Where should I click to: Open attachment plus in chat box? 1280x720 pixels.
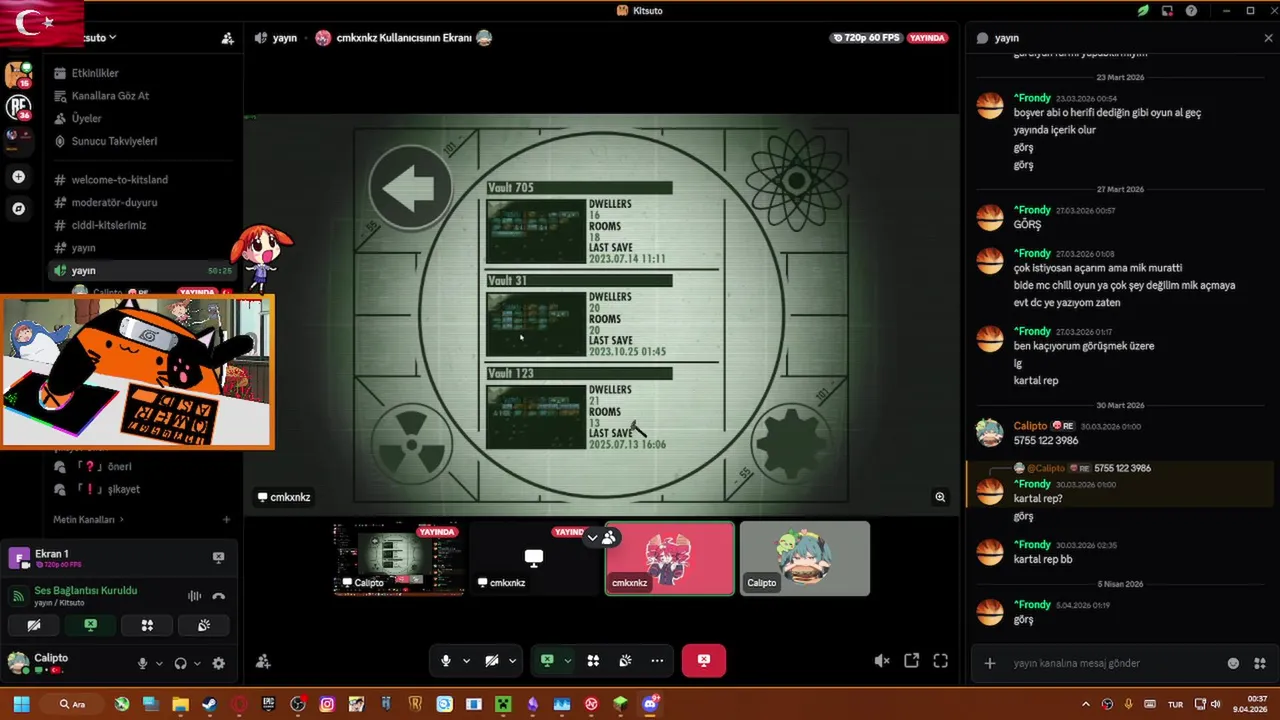point(990,663)
